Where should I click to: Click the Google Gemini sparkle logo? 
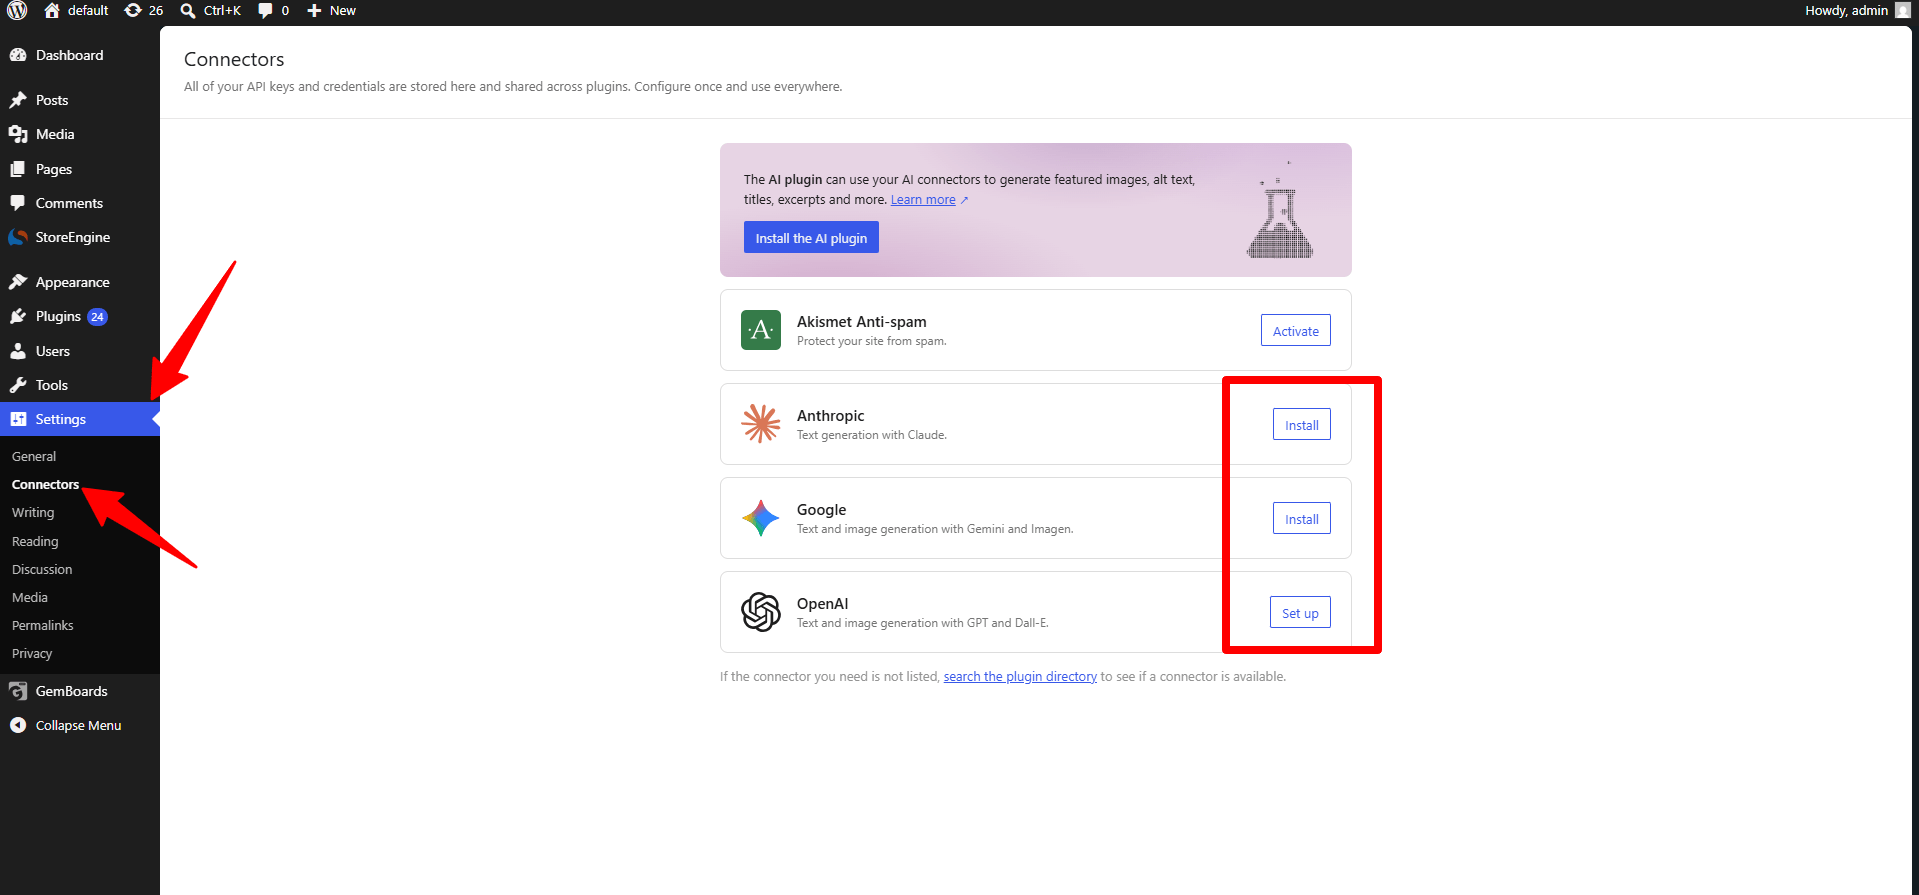click(x=761, y=518)
